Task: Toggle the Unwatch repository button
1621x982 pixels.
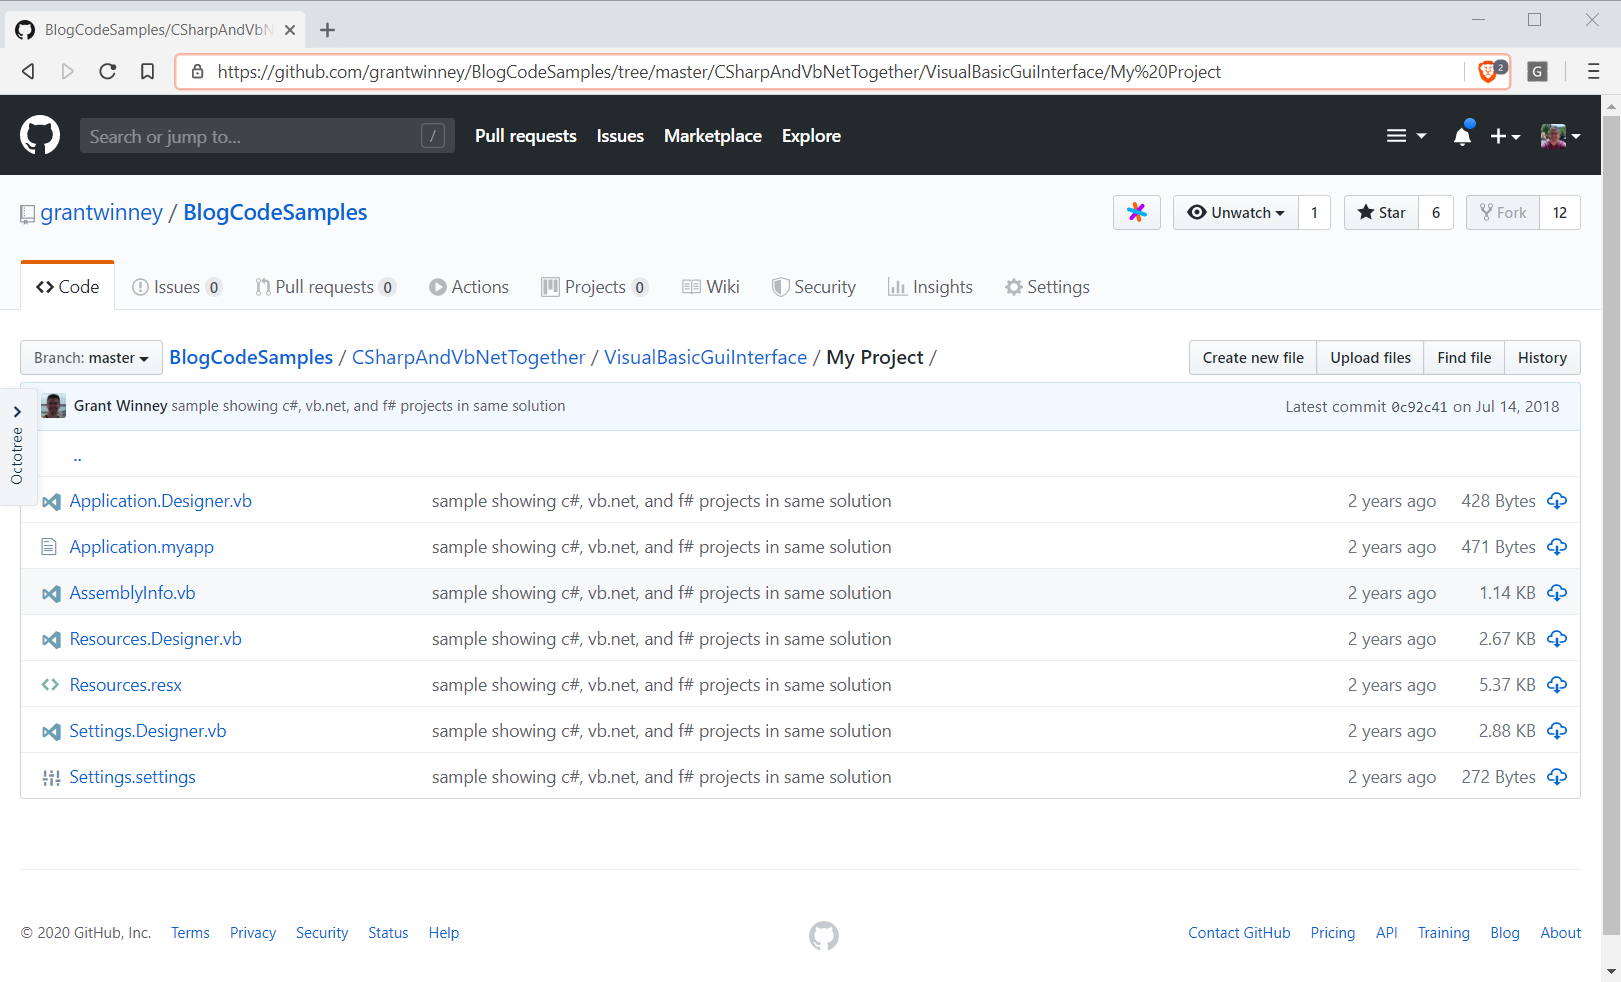Action: pyautogui.click(x=1236, y=212)
